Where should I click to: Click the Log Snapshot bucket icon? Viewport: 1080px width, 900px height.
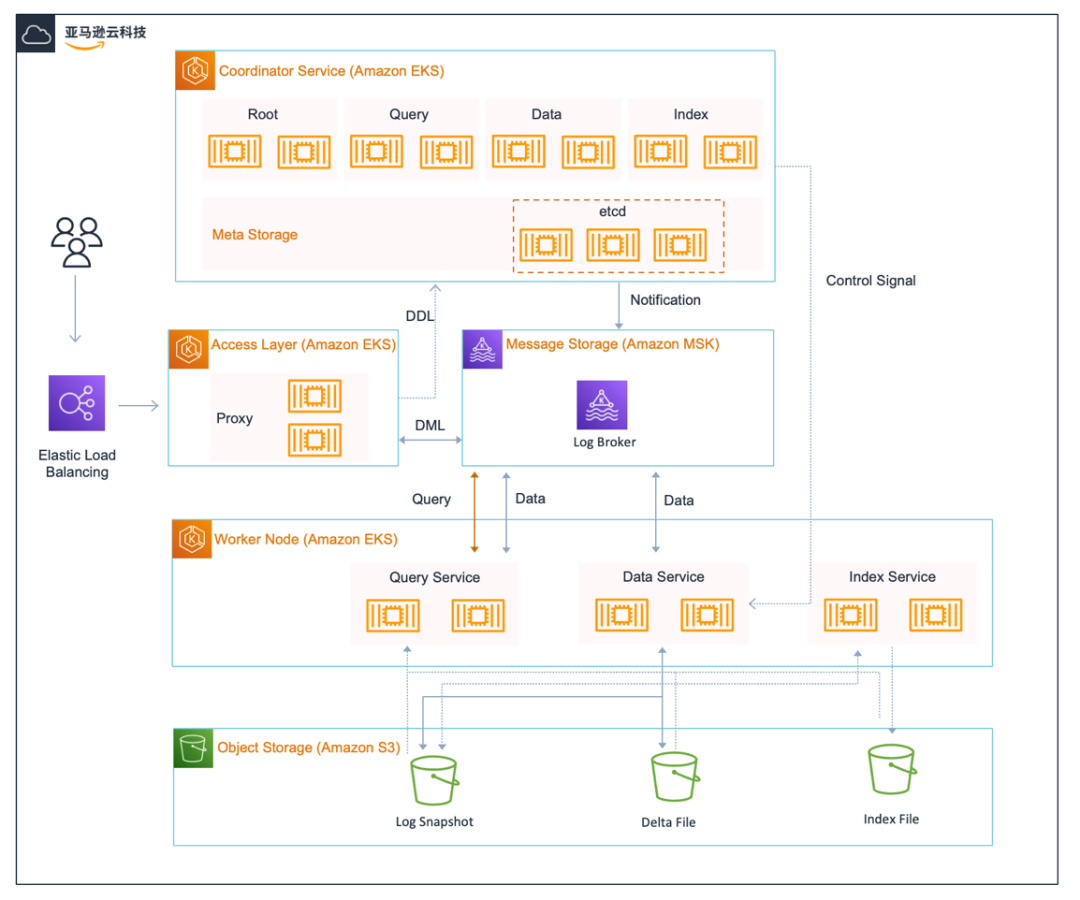(435, 780)
